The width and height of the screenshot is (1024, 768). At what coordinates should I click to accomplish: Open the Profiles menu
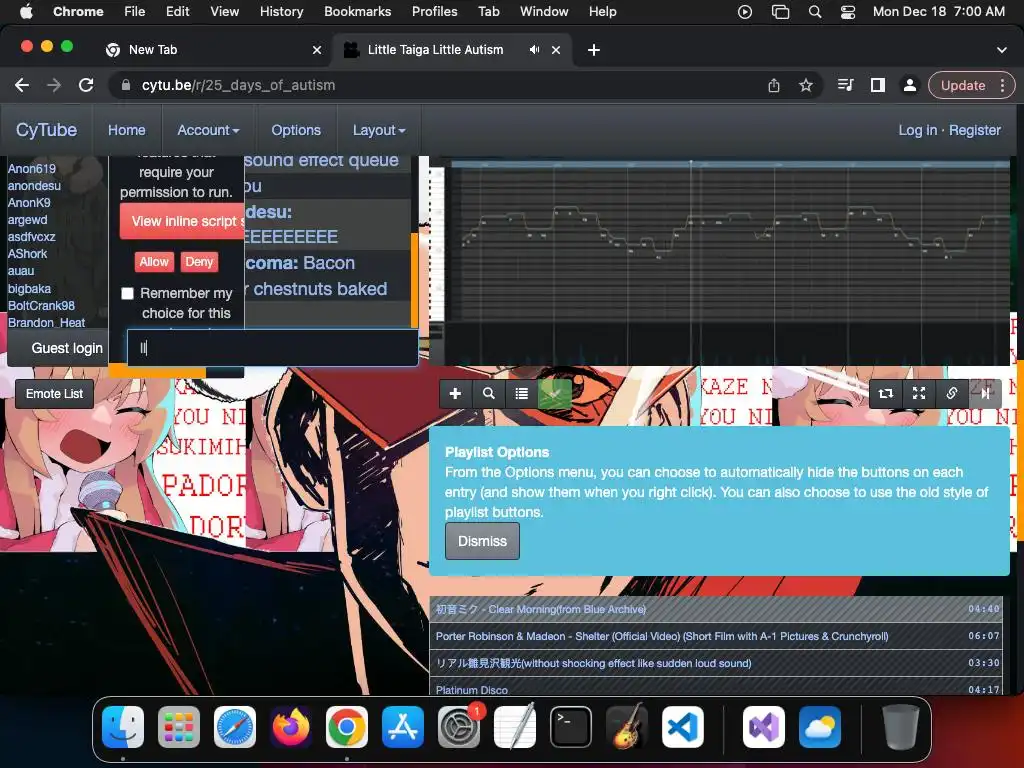pos(434,12)
